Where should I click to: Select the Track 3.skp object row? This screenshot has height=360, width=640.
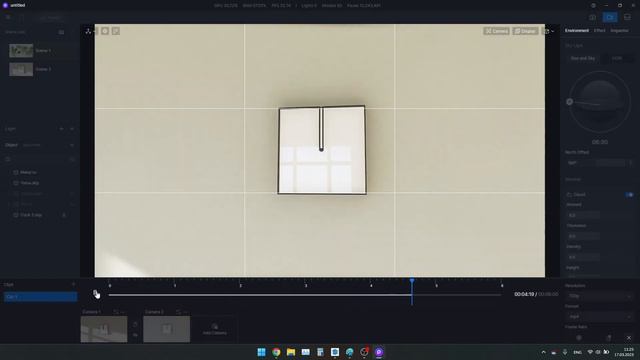[41, 215]
